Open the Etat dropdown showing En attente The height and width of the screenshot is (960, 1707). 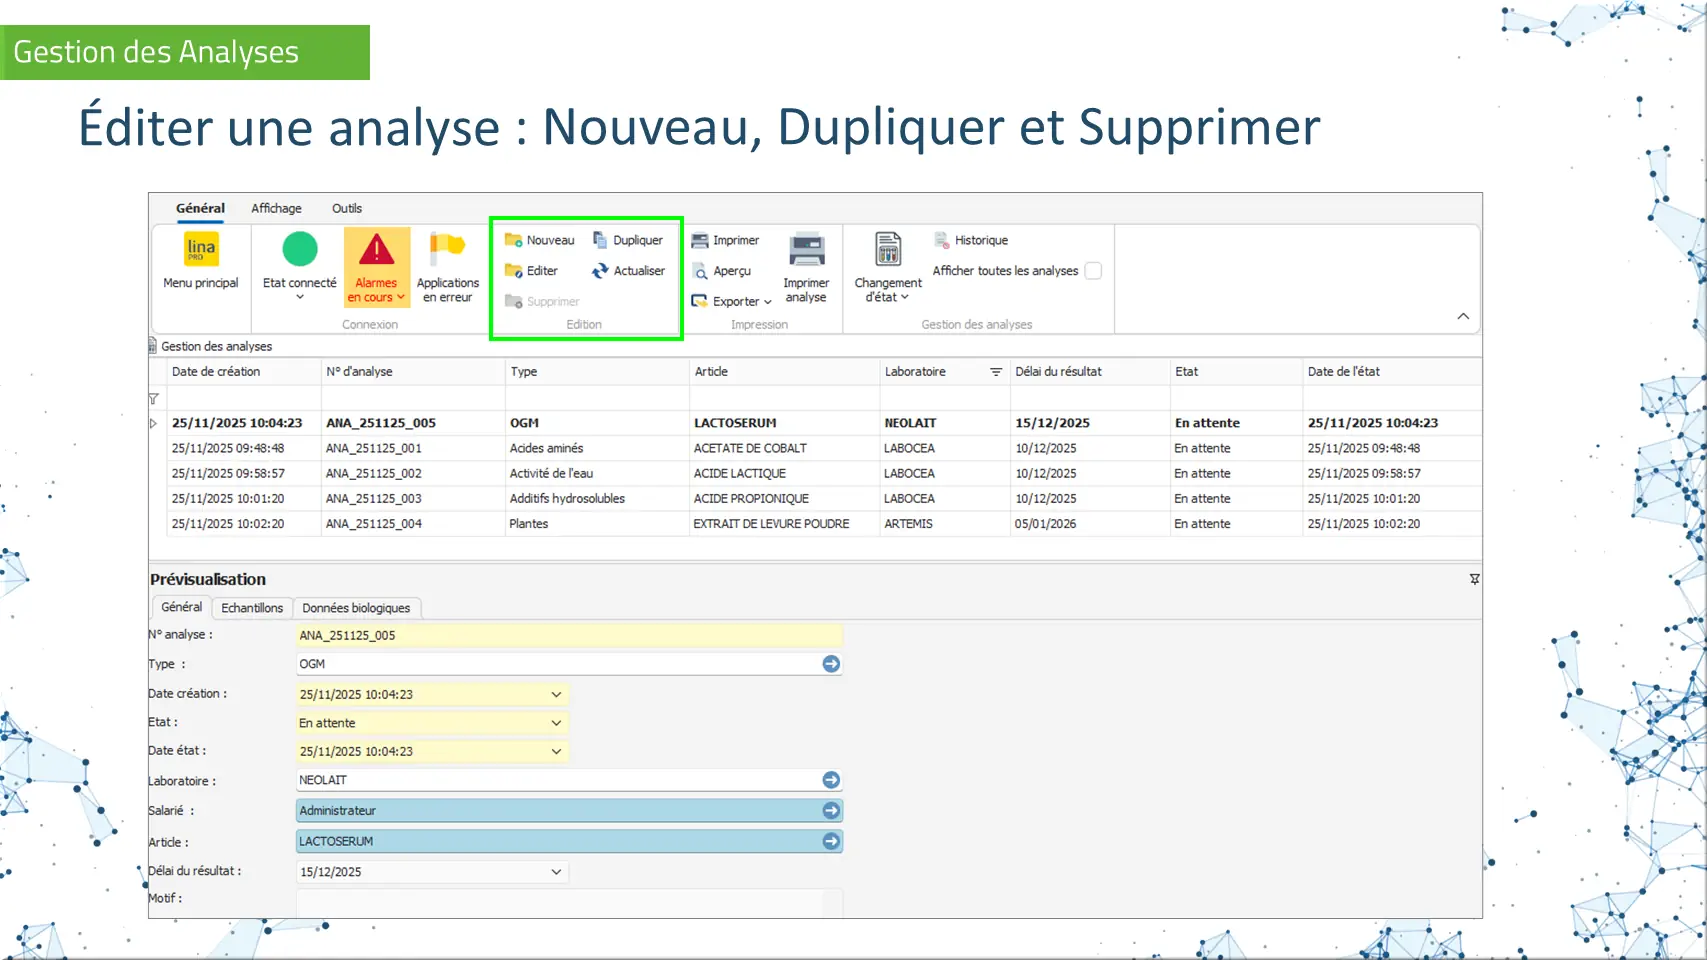pyautogui.click(x=556, y=723)
